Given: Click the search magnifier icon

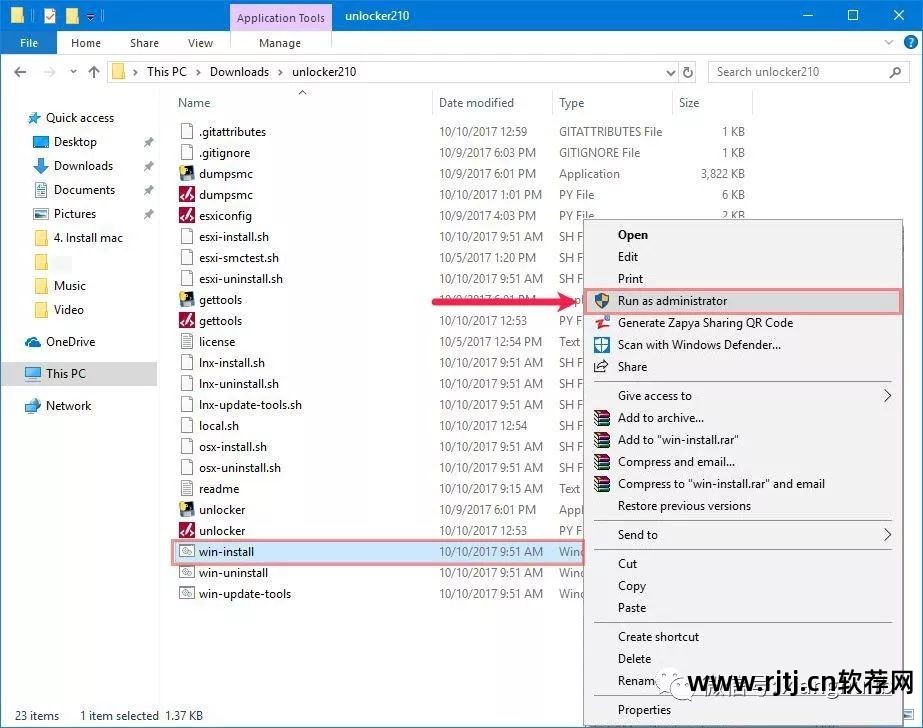Looking at the screenshot, I should [895, 72].
